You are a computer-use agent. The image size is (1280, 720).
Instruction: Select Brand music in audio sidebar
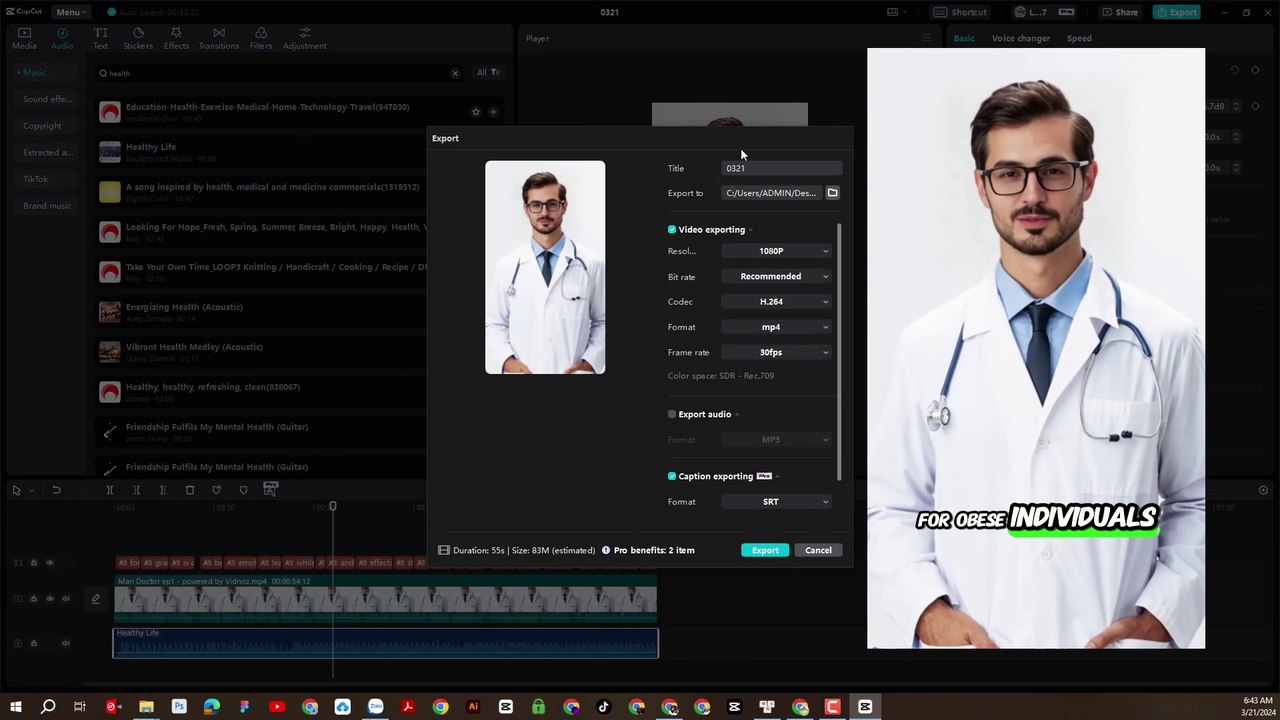47,206
